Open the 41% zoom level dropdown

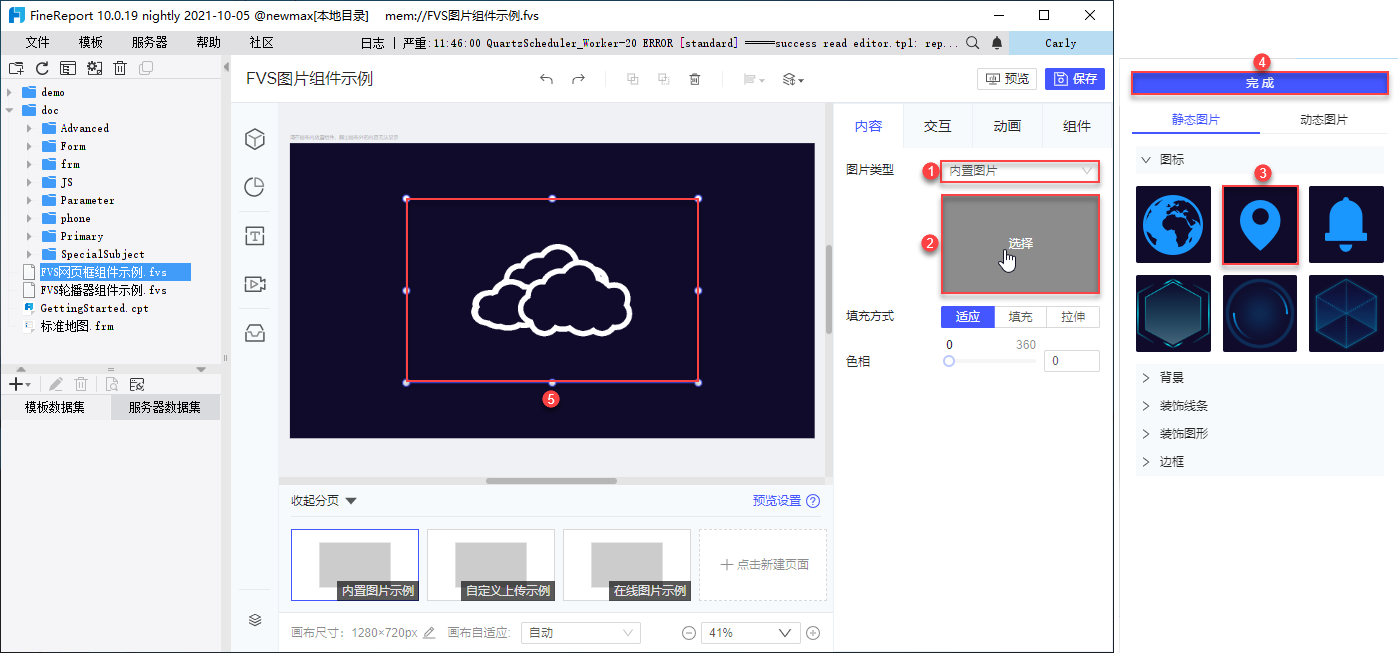point(751,633)
